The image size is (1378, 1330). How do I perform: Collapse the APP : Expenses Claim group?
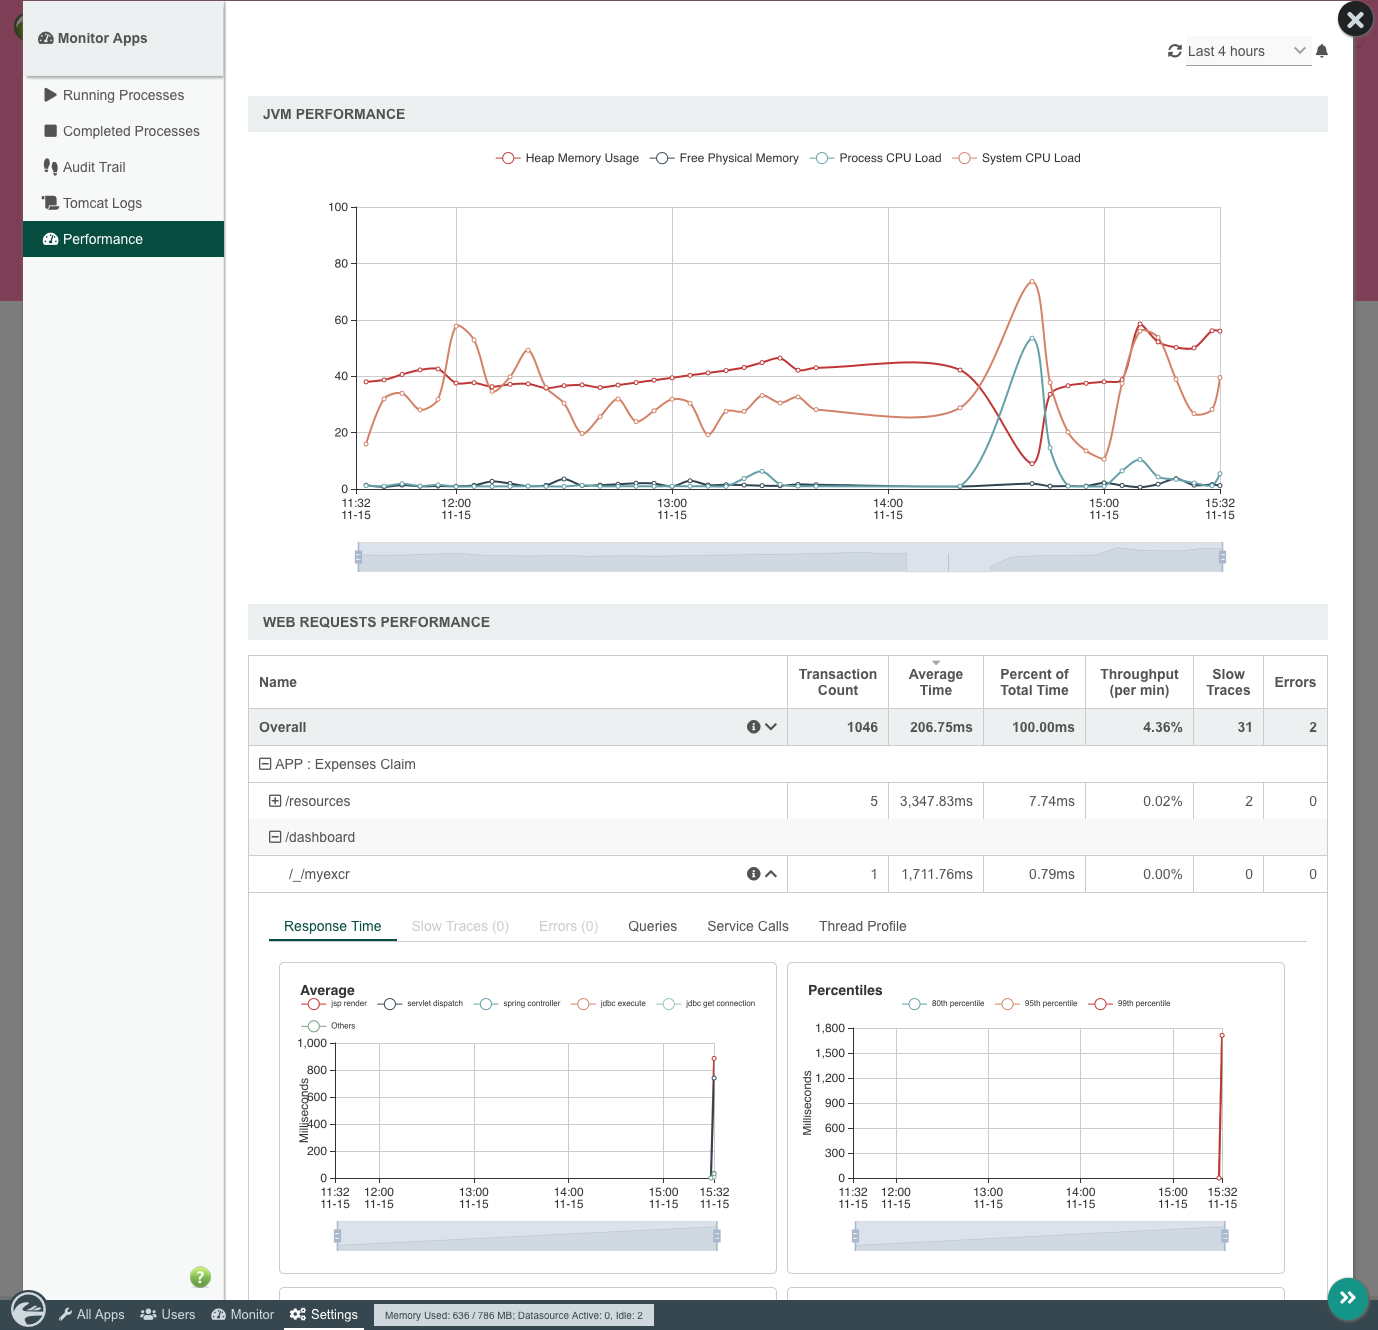[x=265, y=764]
